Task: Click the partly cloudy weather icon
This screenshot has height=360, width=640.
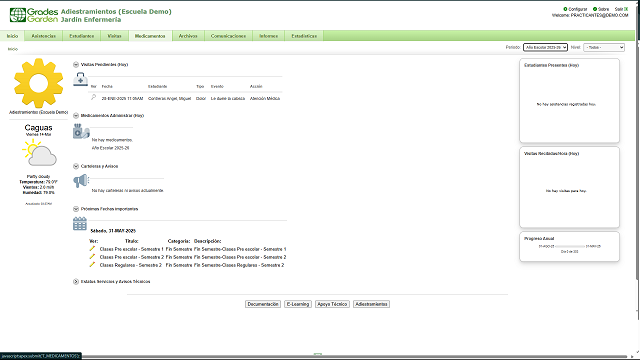Action: coord(39,153)
